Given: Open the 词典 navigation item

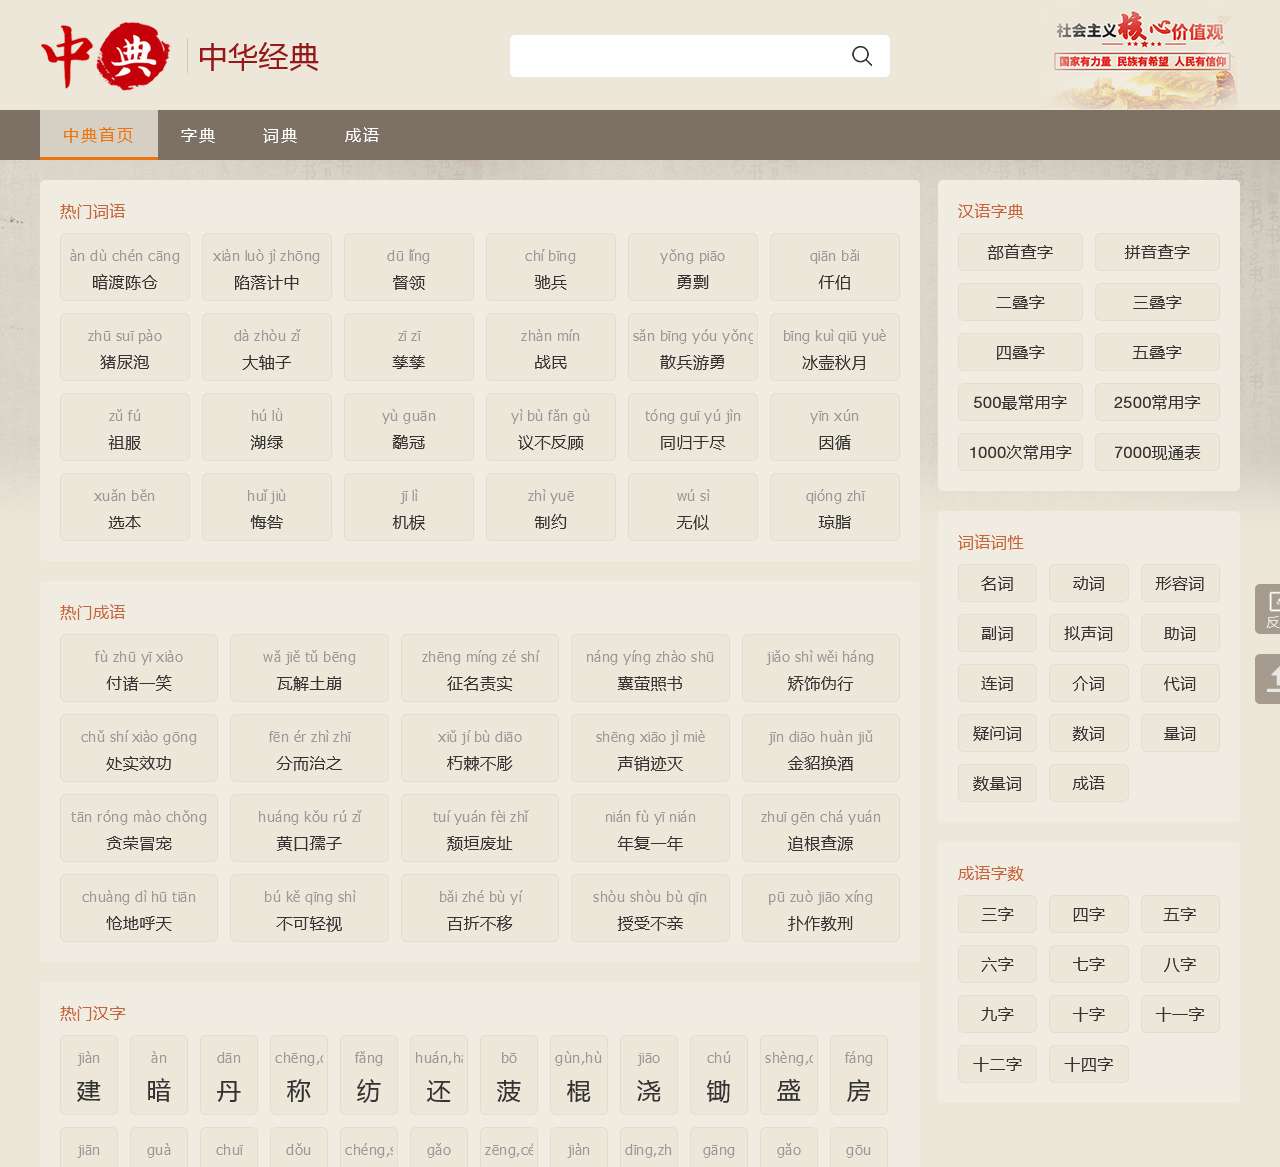Looking at the screenshot, I should tap(279, 135).
